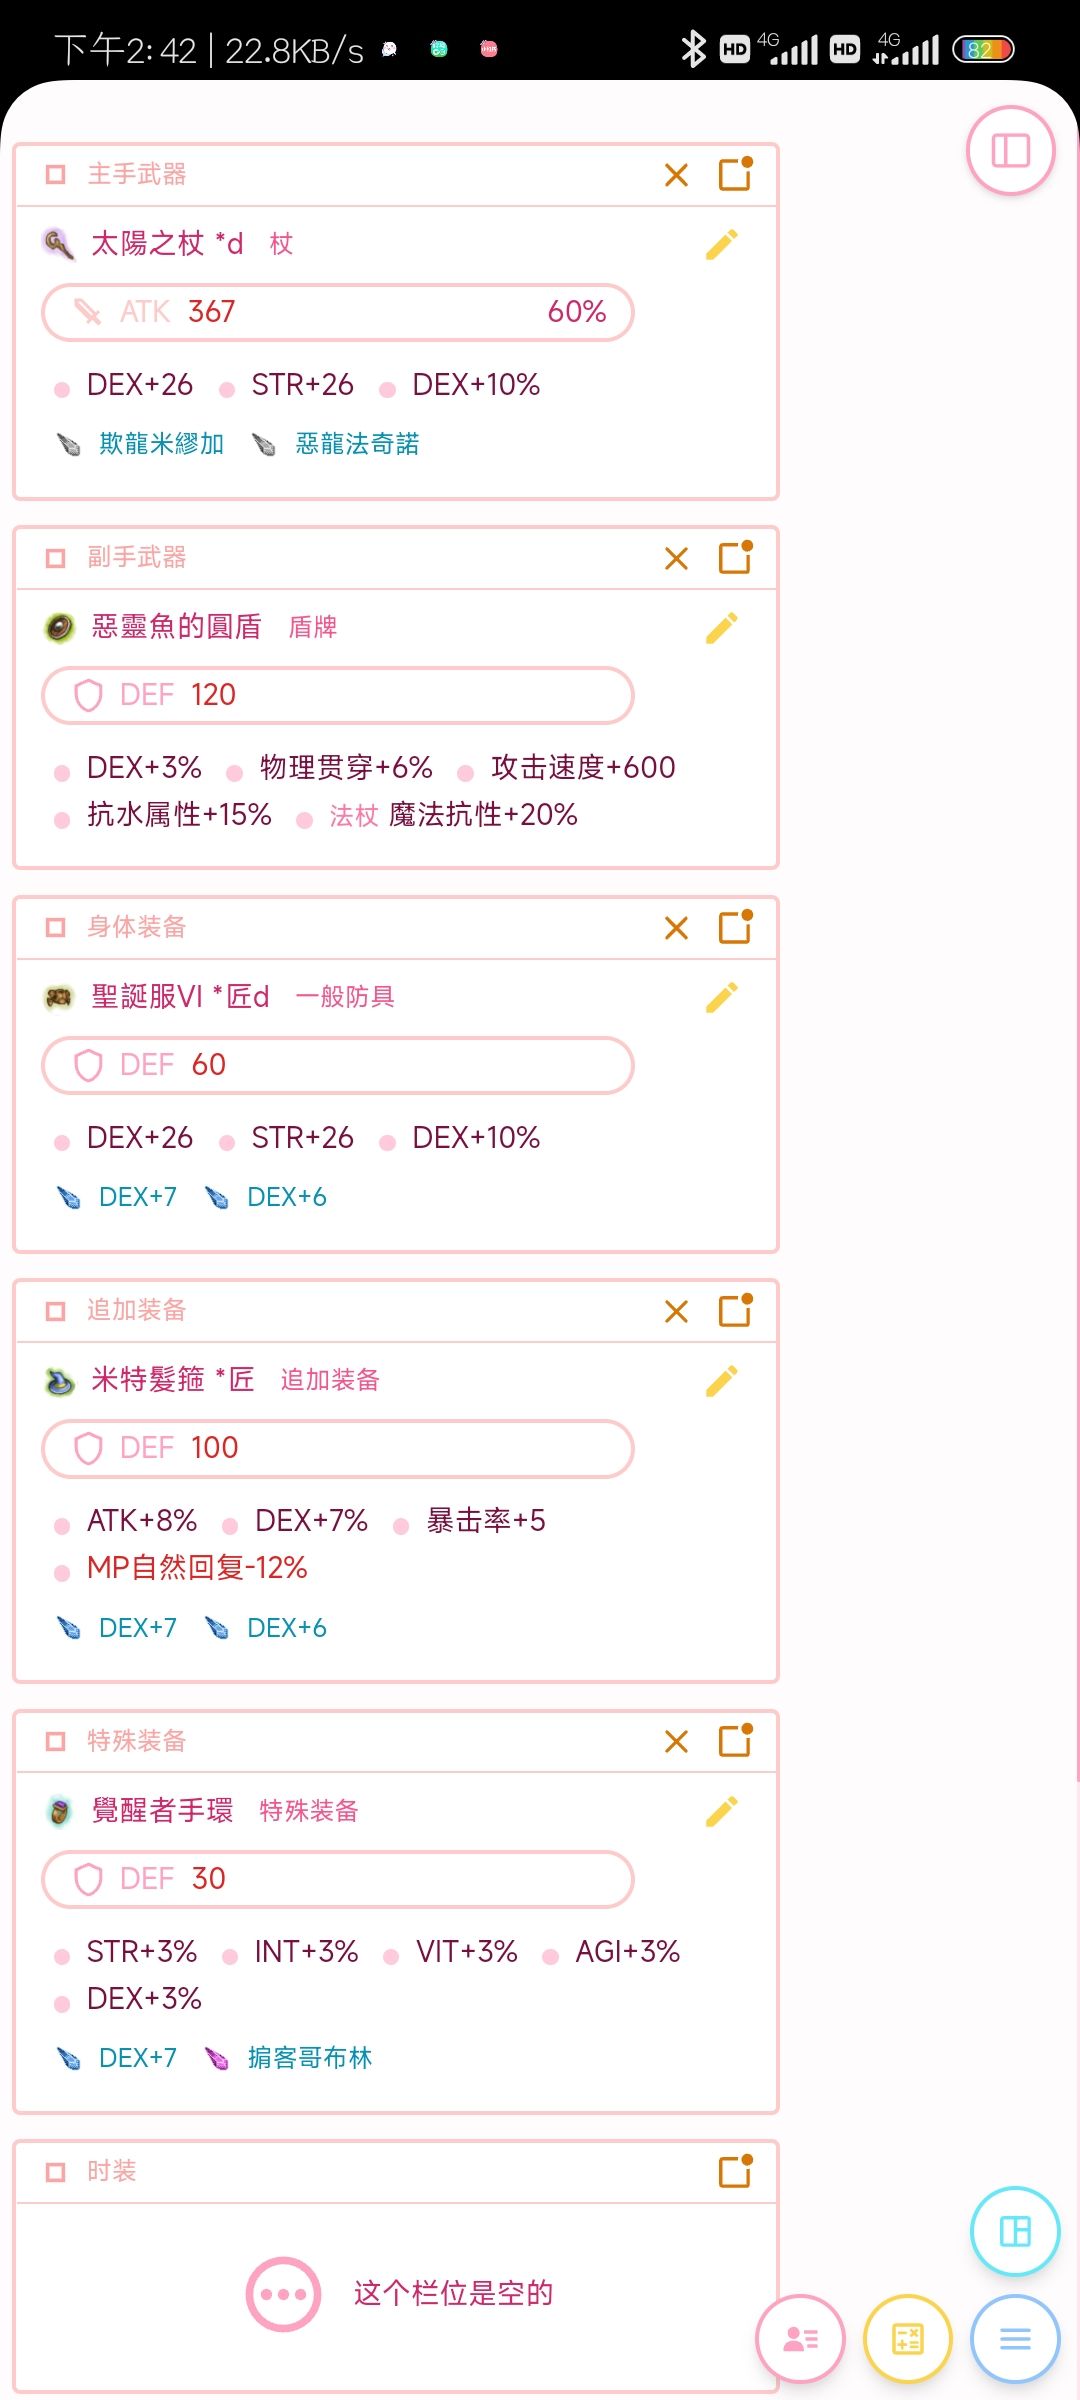Open the 主手武器 slot select icon
The image size is (1080, 2400).
tap(735, 174)
